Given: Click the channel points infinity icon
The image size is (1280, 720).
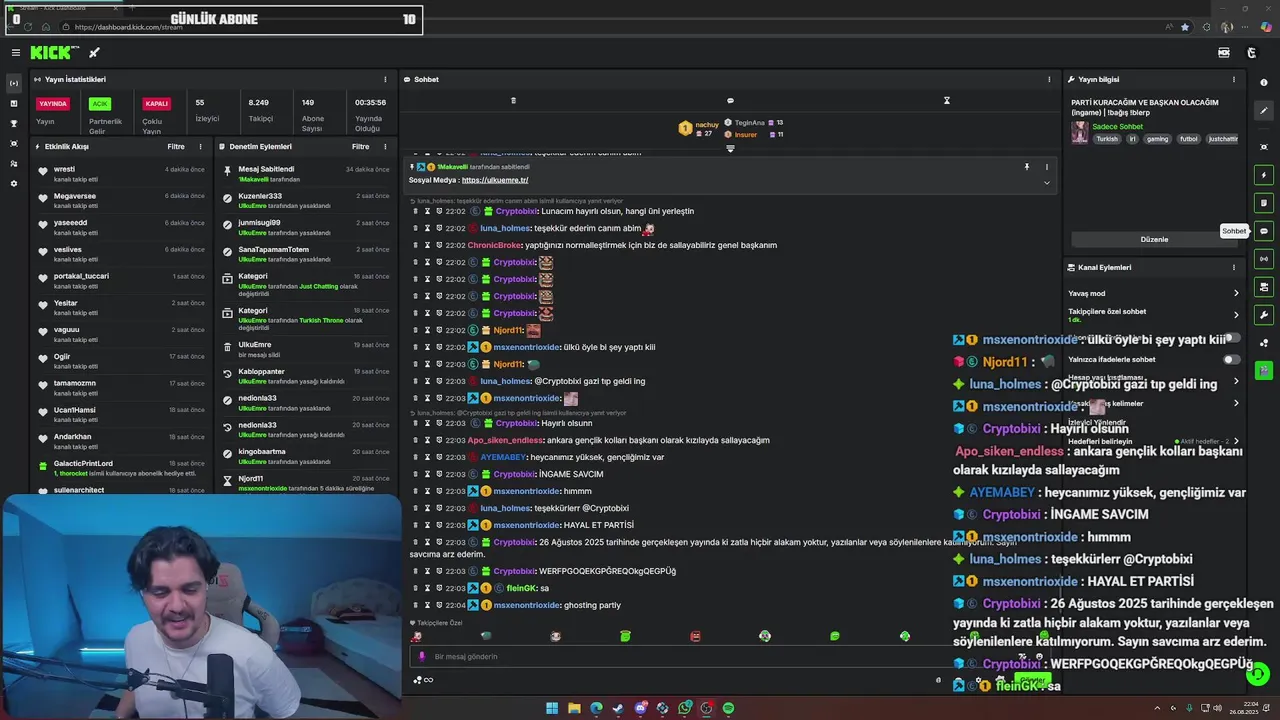Looking at the screenshot, I should (x=428, y=680).
